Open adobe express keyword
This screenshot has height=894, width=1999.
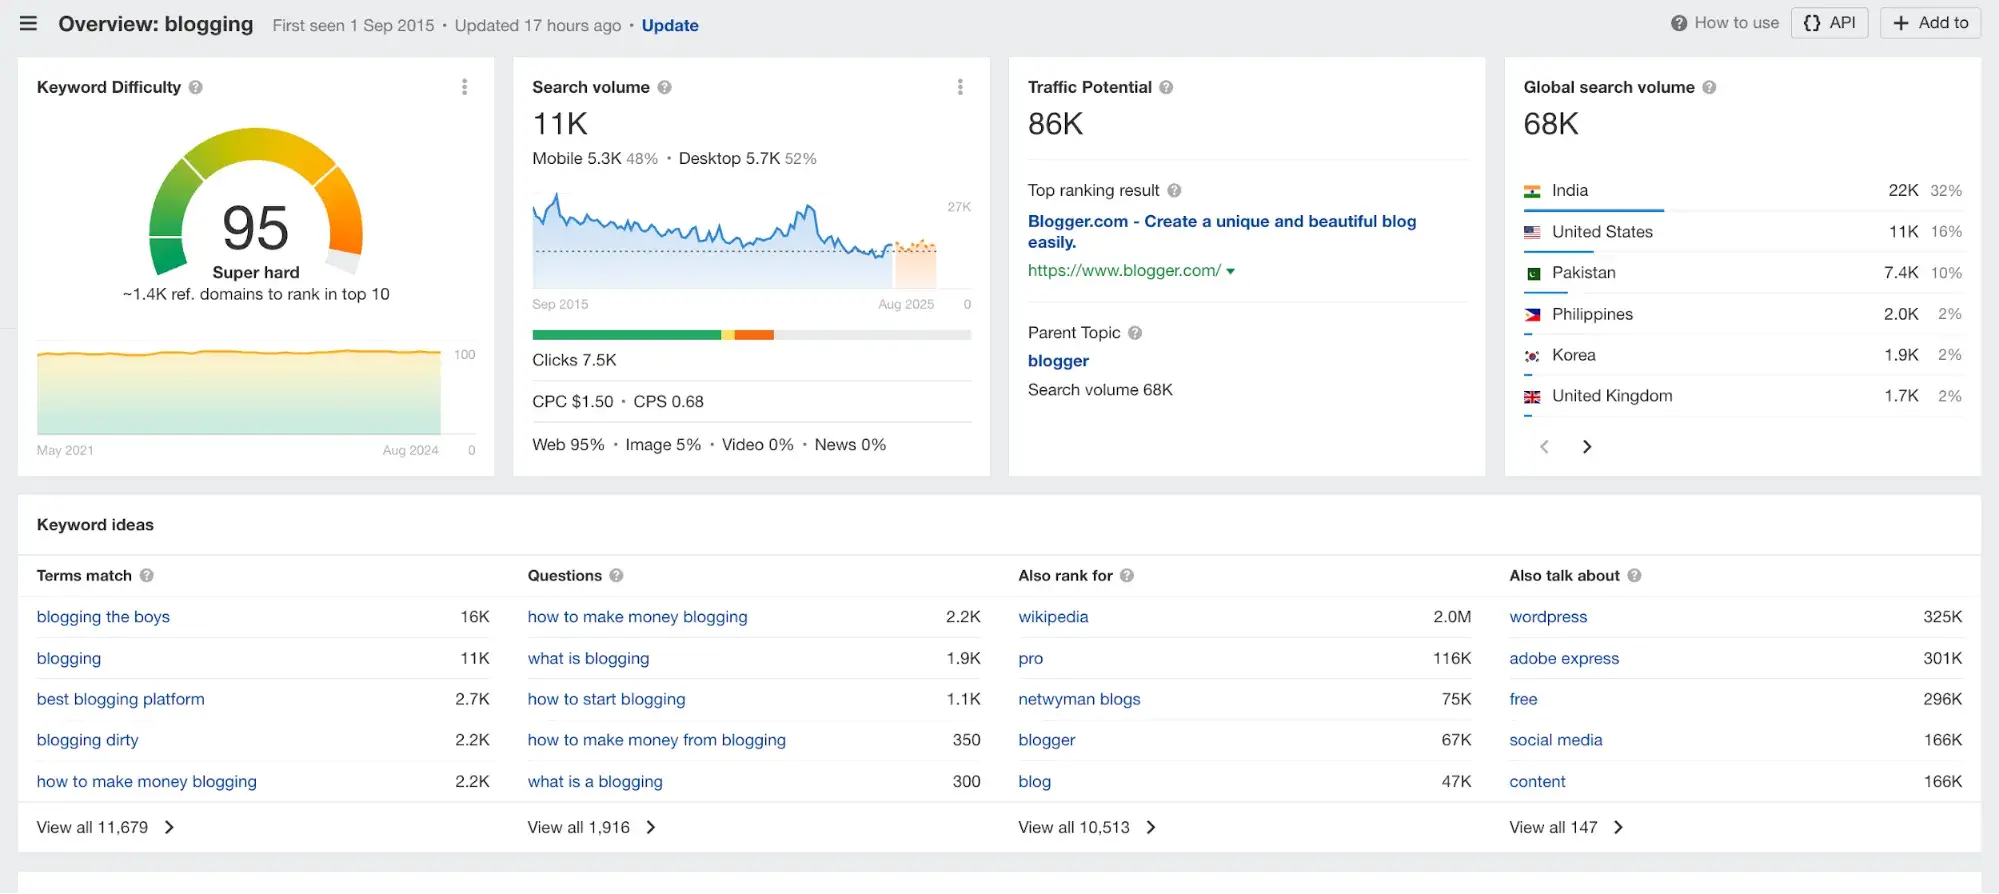point(1564,658)
